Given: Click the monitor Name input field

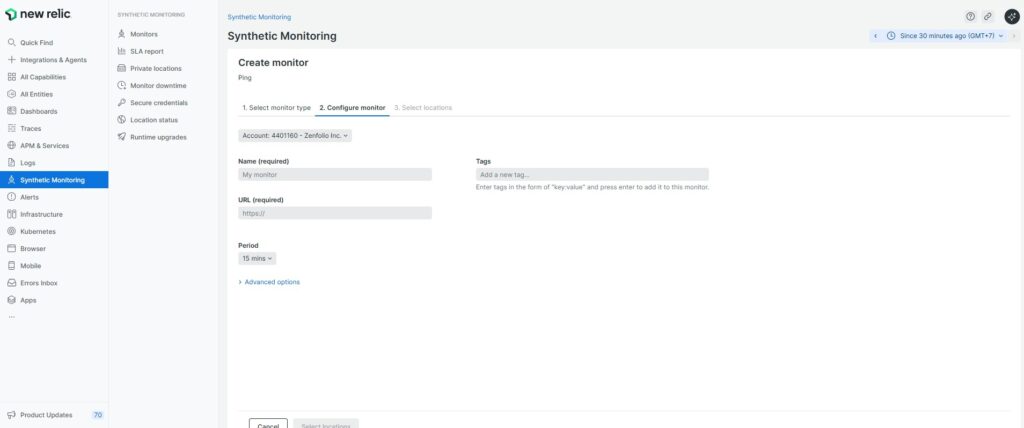Looking at the screenshot, I should [335, 174].
